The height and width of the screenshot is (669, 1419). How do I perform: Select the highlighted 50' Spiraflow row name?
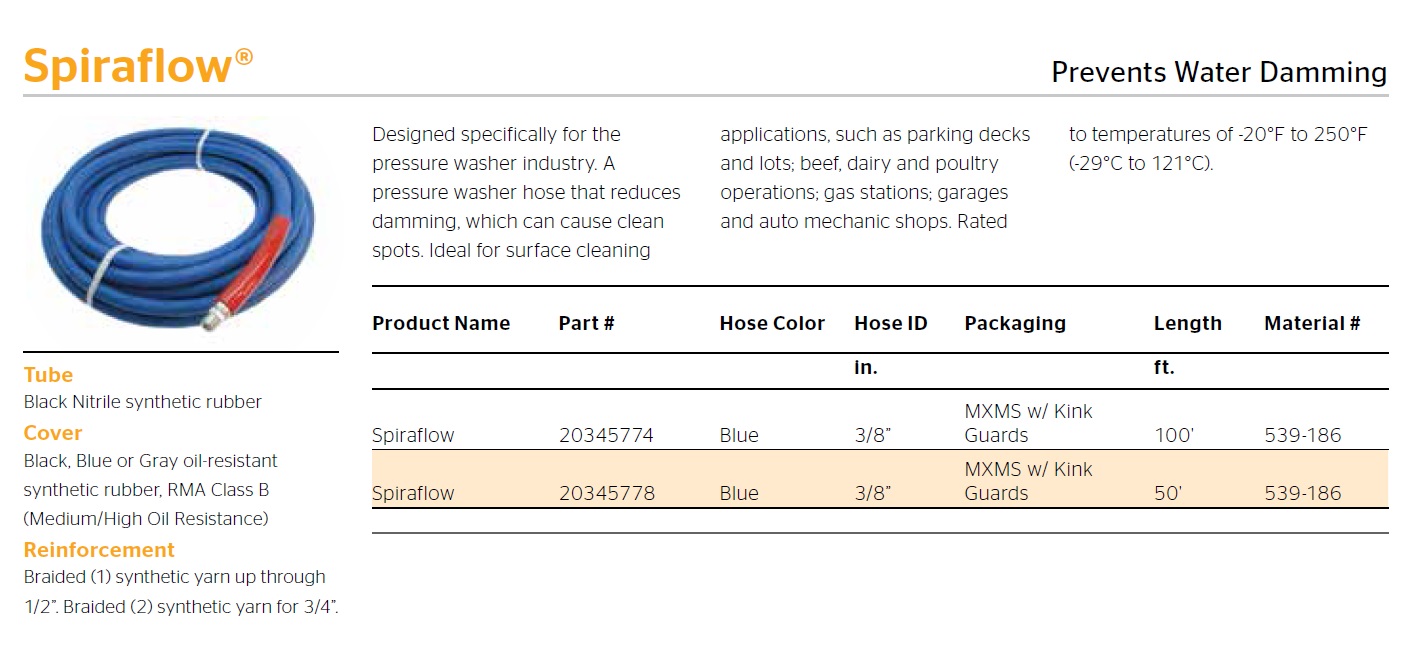(x=413, y=493)
